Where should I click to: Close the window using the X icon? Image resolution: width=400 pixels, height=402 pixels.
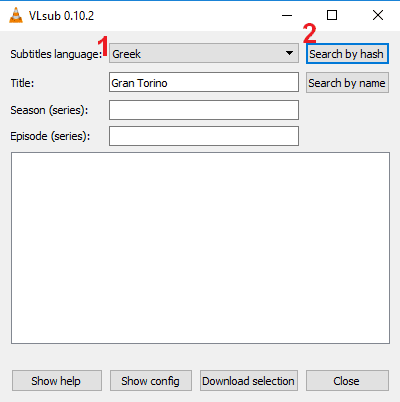(x=378, y=15)
